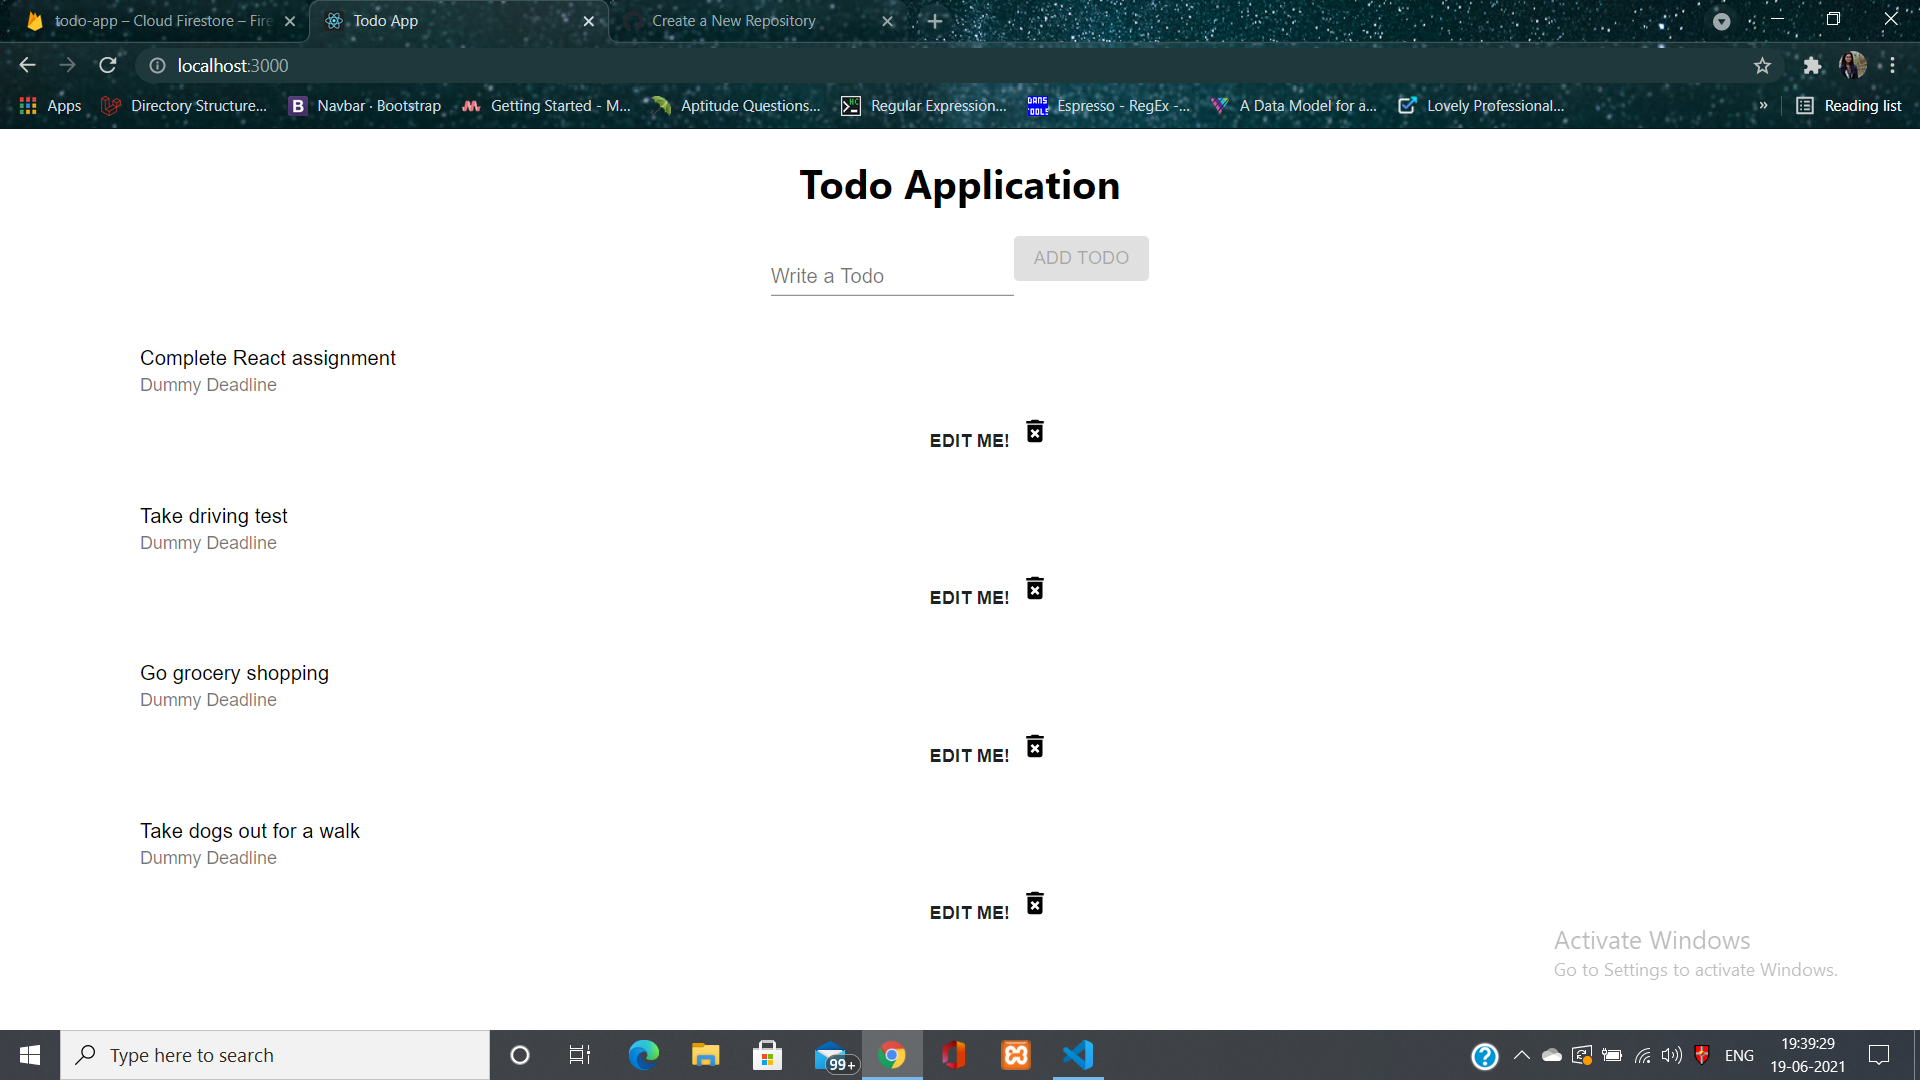Click the delete icon for 'Go grocery shopping'

tap(1034, 746)
